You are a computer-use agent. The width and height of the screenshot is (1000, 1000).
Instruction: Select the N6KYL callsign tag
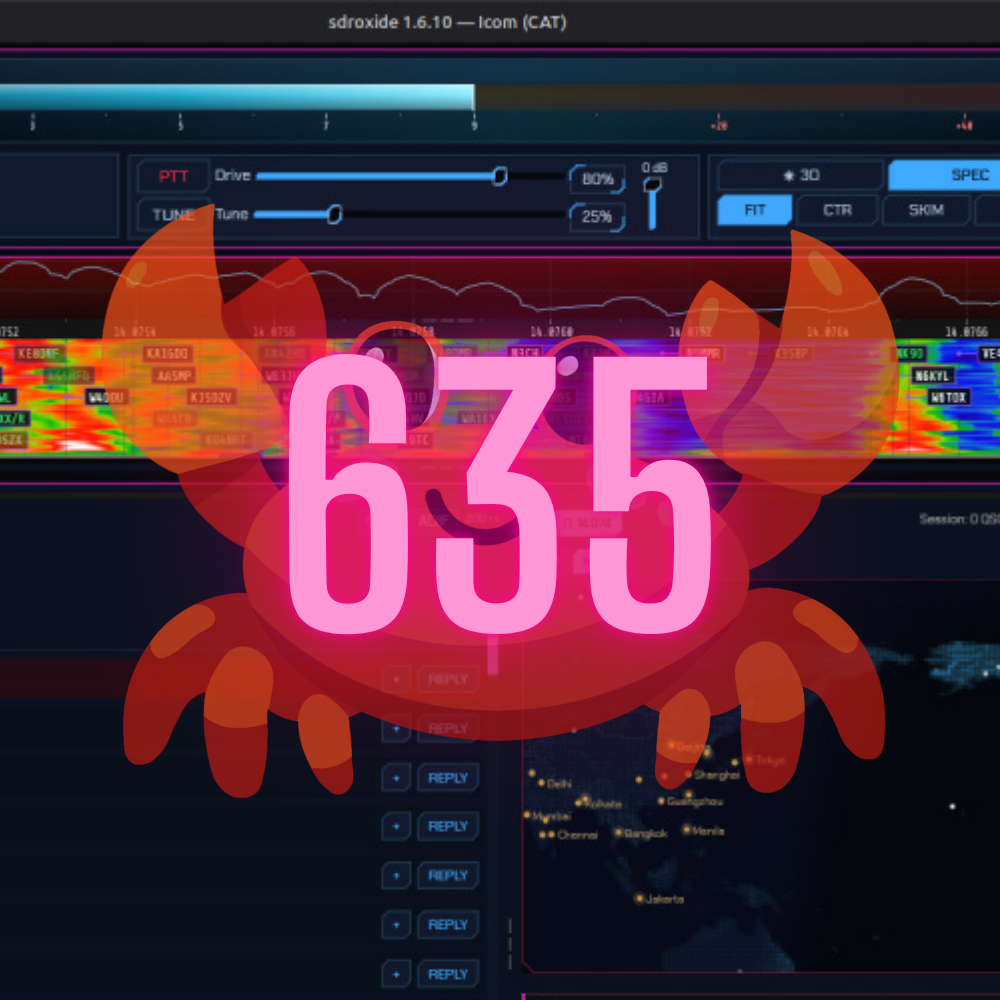point(932,376)
